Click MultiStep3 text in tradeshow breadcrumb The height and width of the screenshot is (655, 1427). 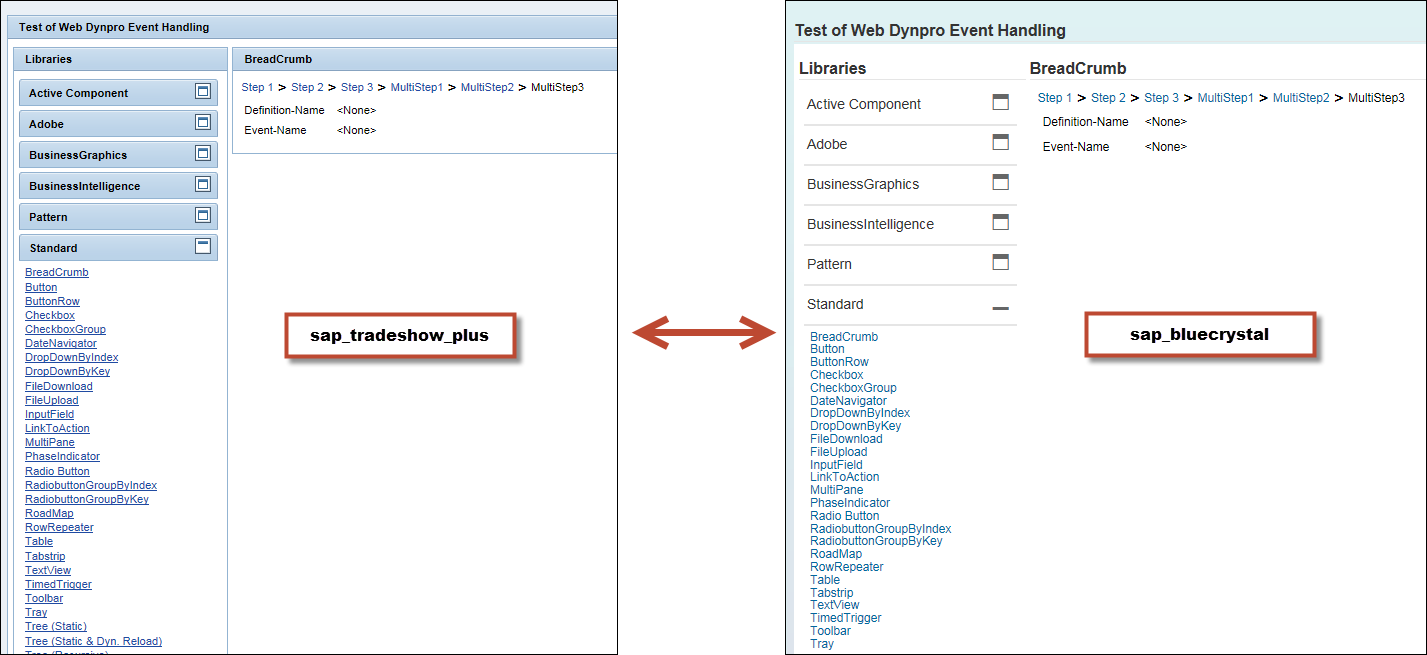pos(557,87)
